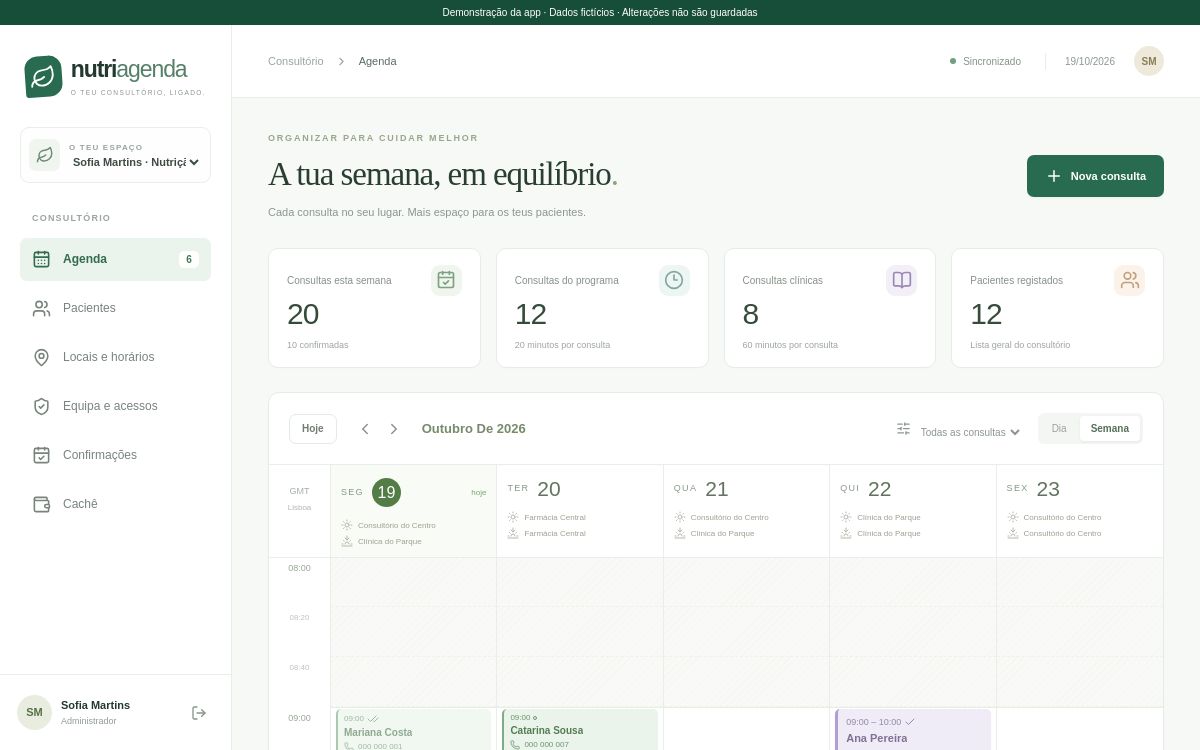1200x750 pixels.
Task: Click Wednesday's afternoon icon for Clínica do Parque
Action: point(680,533)
